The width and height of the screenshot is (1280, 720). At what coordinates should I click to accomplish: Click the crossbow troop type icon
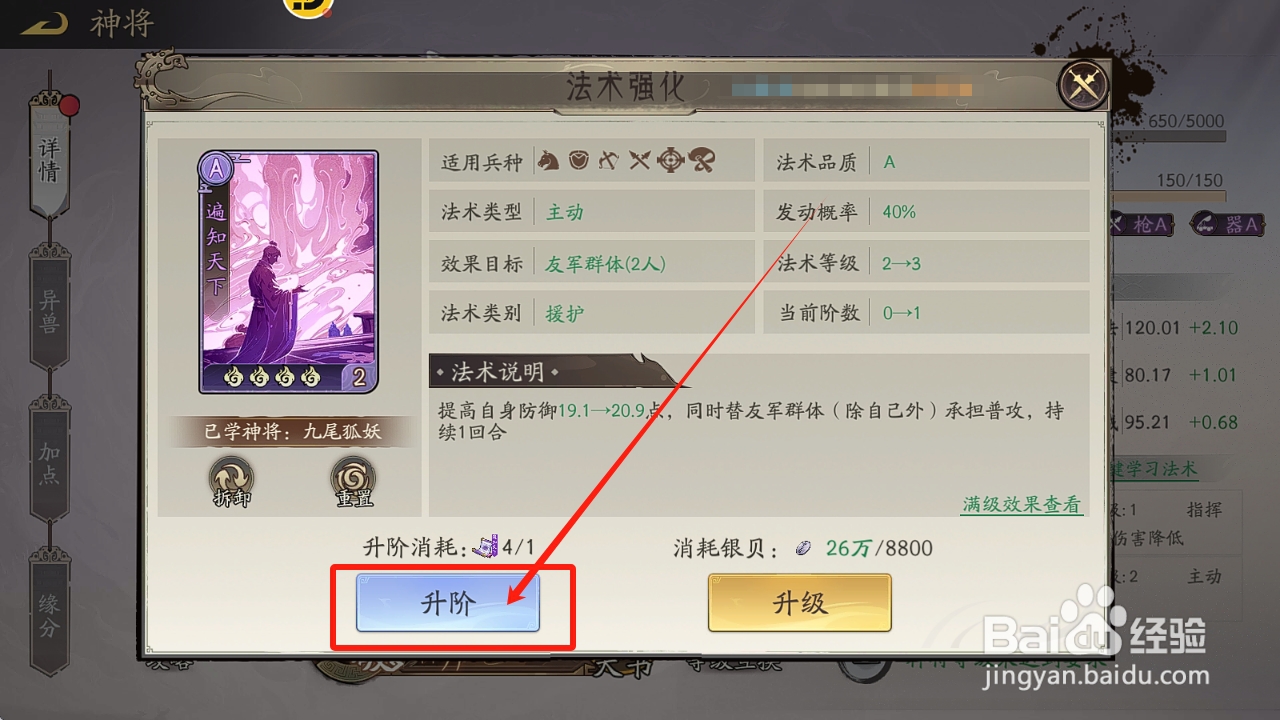point(609,161)
